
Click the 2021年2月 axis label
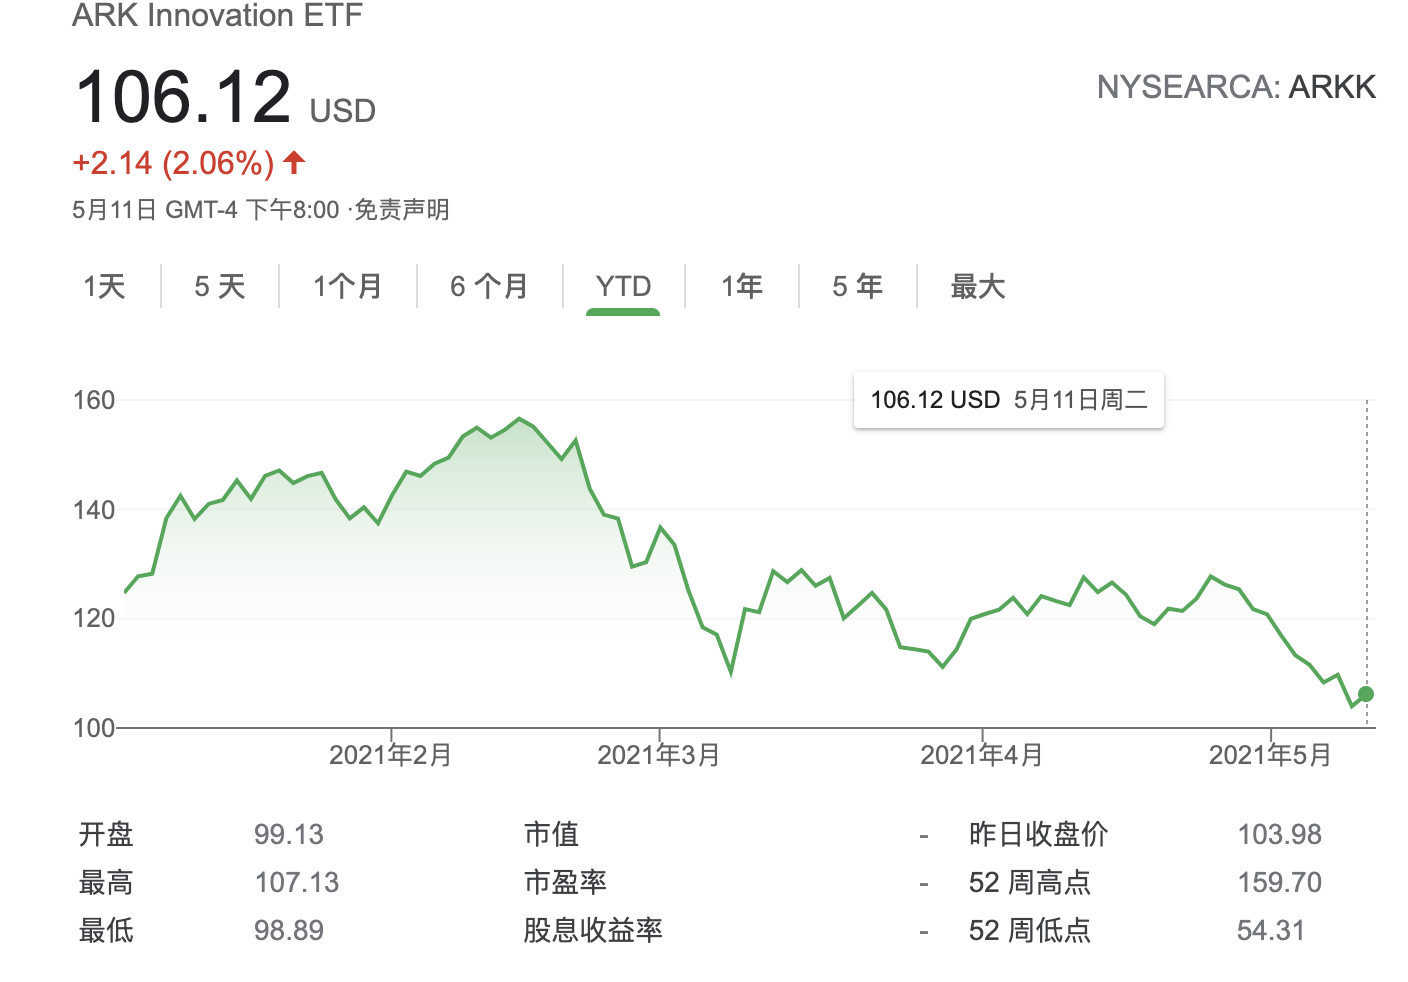tap(390, 755)
